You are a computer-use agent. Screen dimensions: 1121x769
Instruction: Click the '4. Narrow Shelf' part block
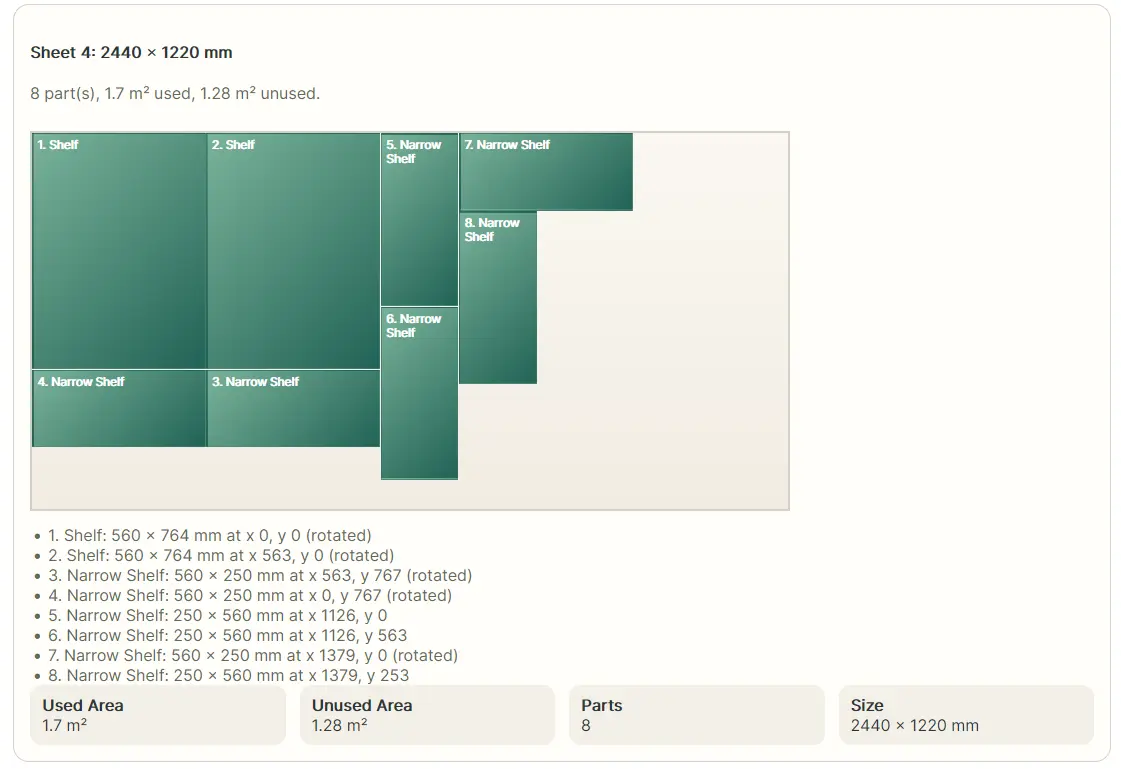tap(119, 409)
